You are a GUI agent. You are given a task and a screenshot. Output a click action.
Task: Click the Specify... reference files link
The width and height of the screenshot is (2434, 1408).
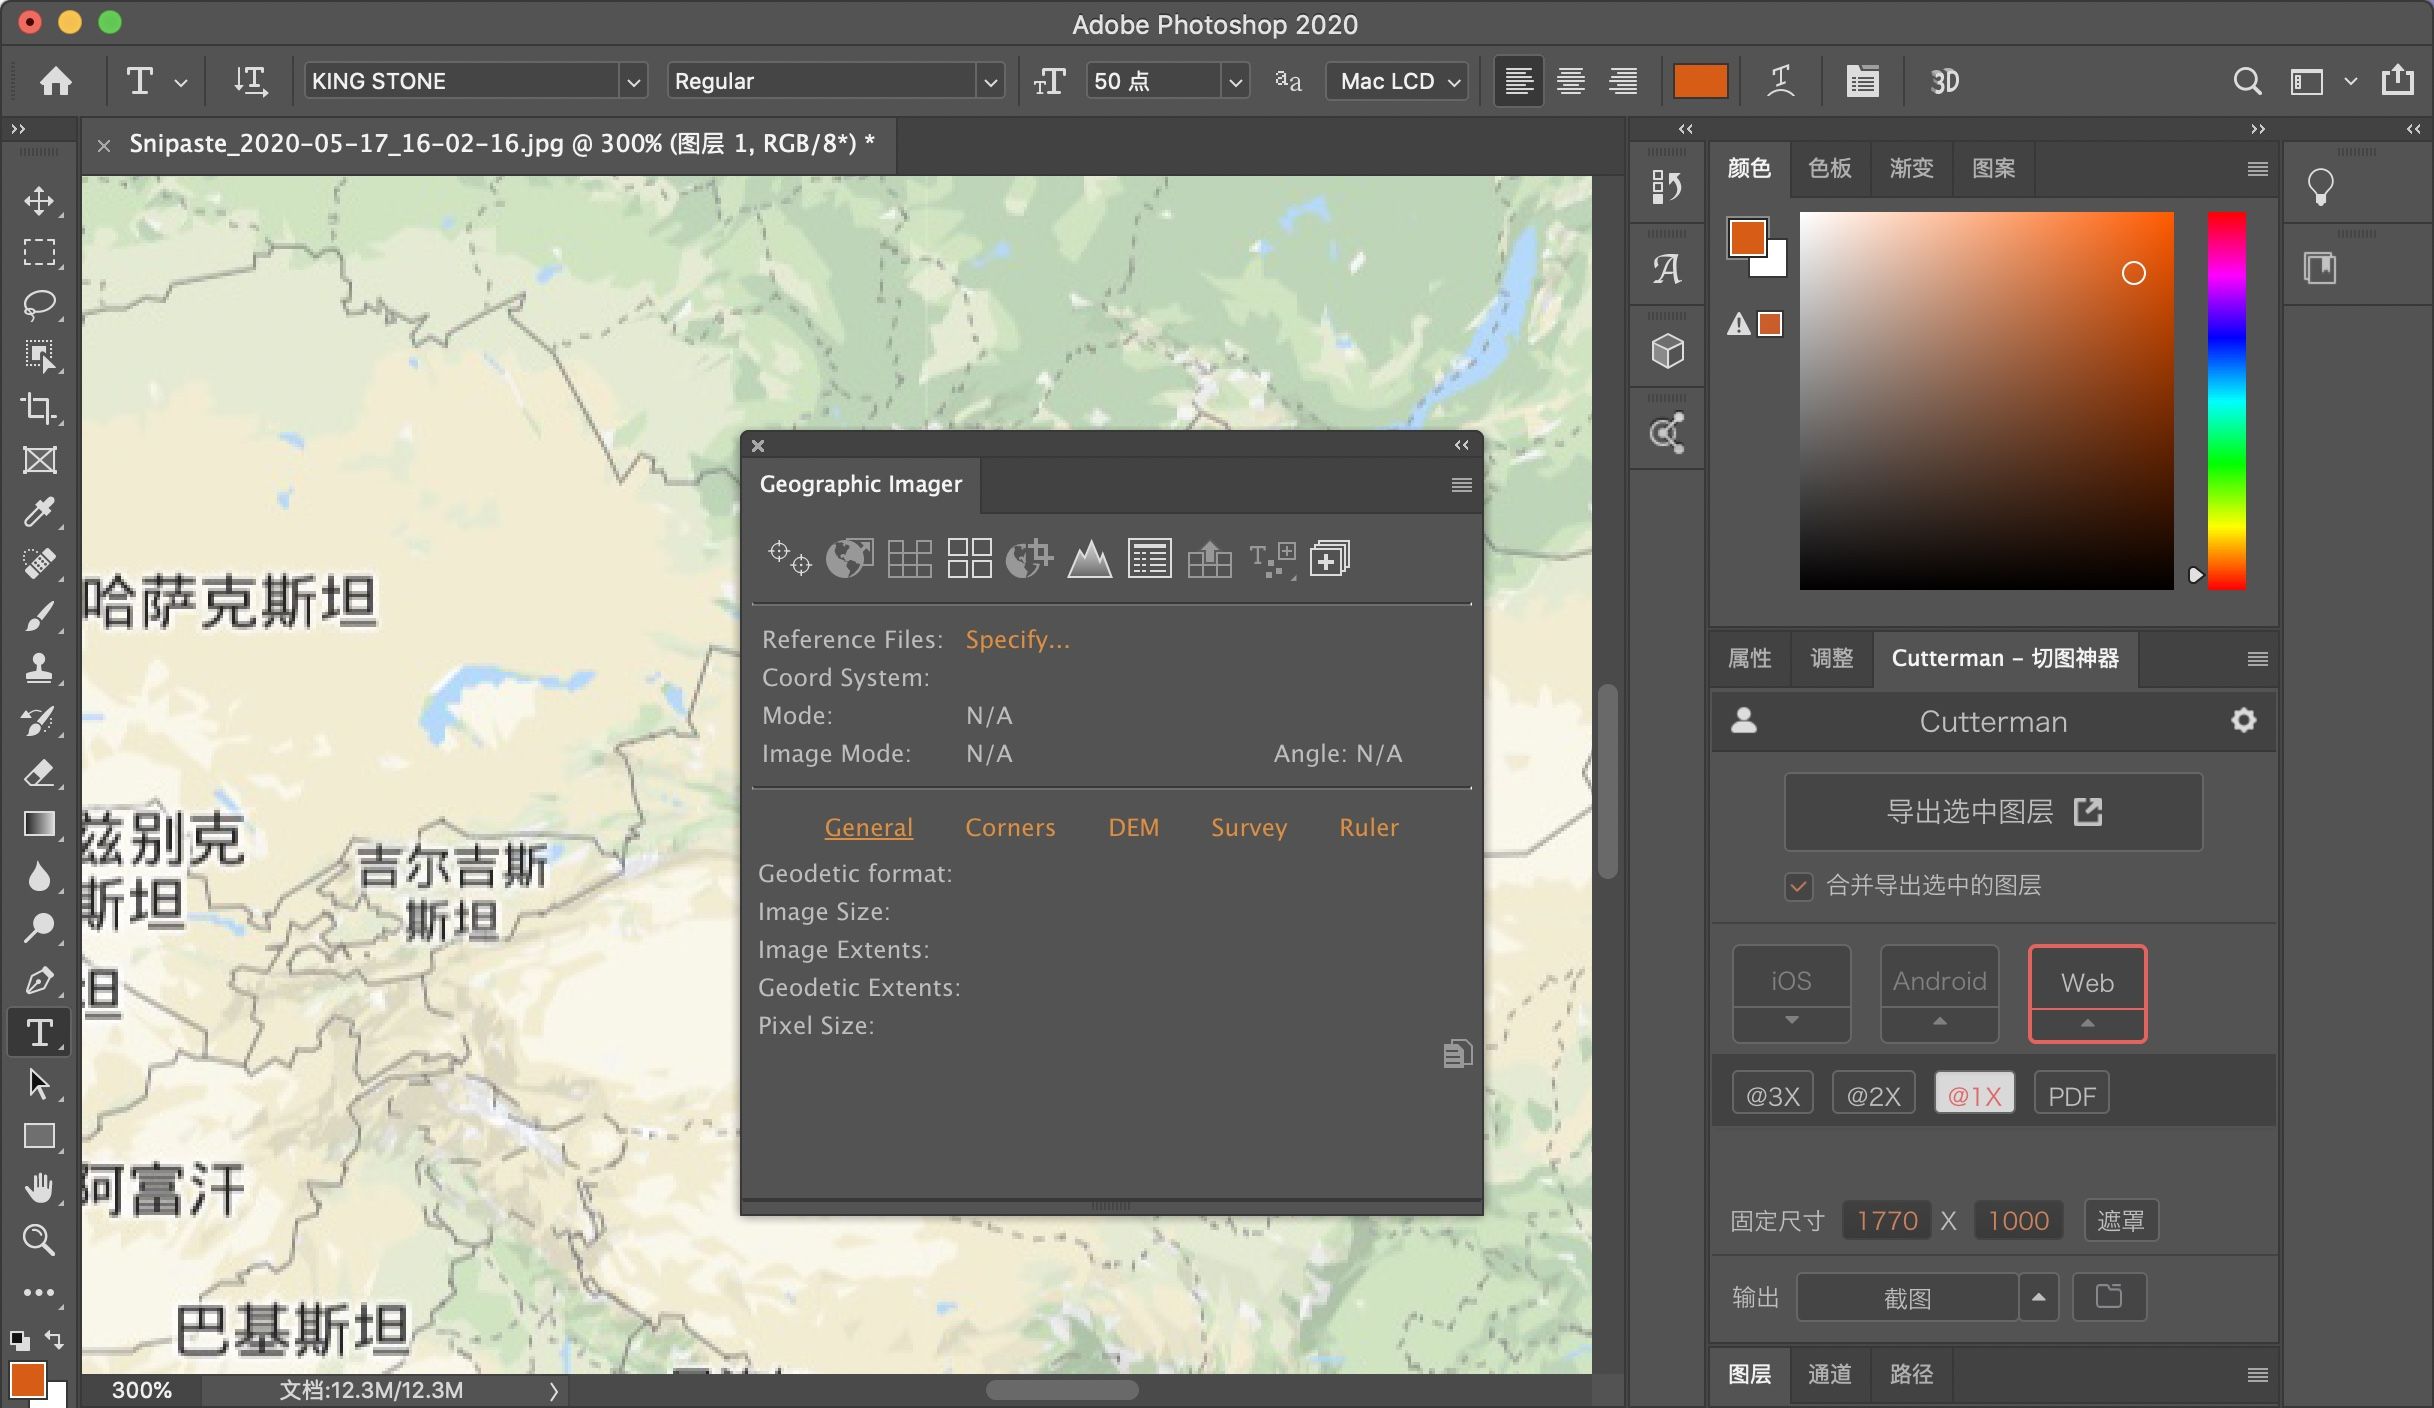coord(1017,640)
